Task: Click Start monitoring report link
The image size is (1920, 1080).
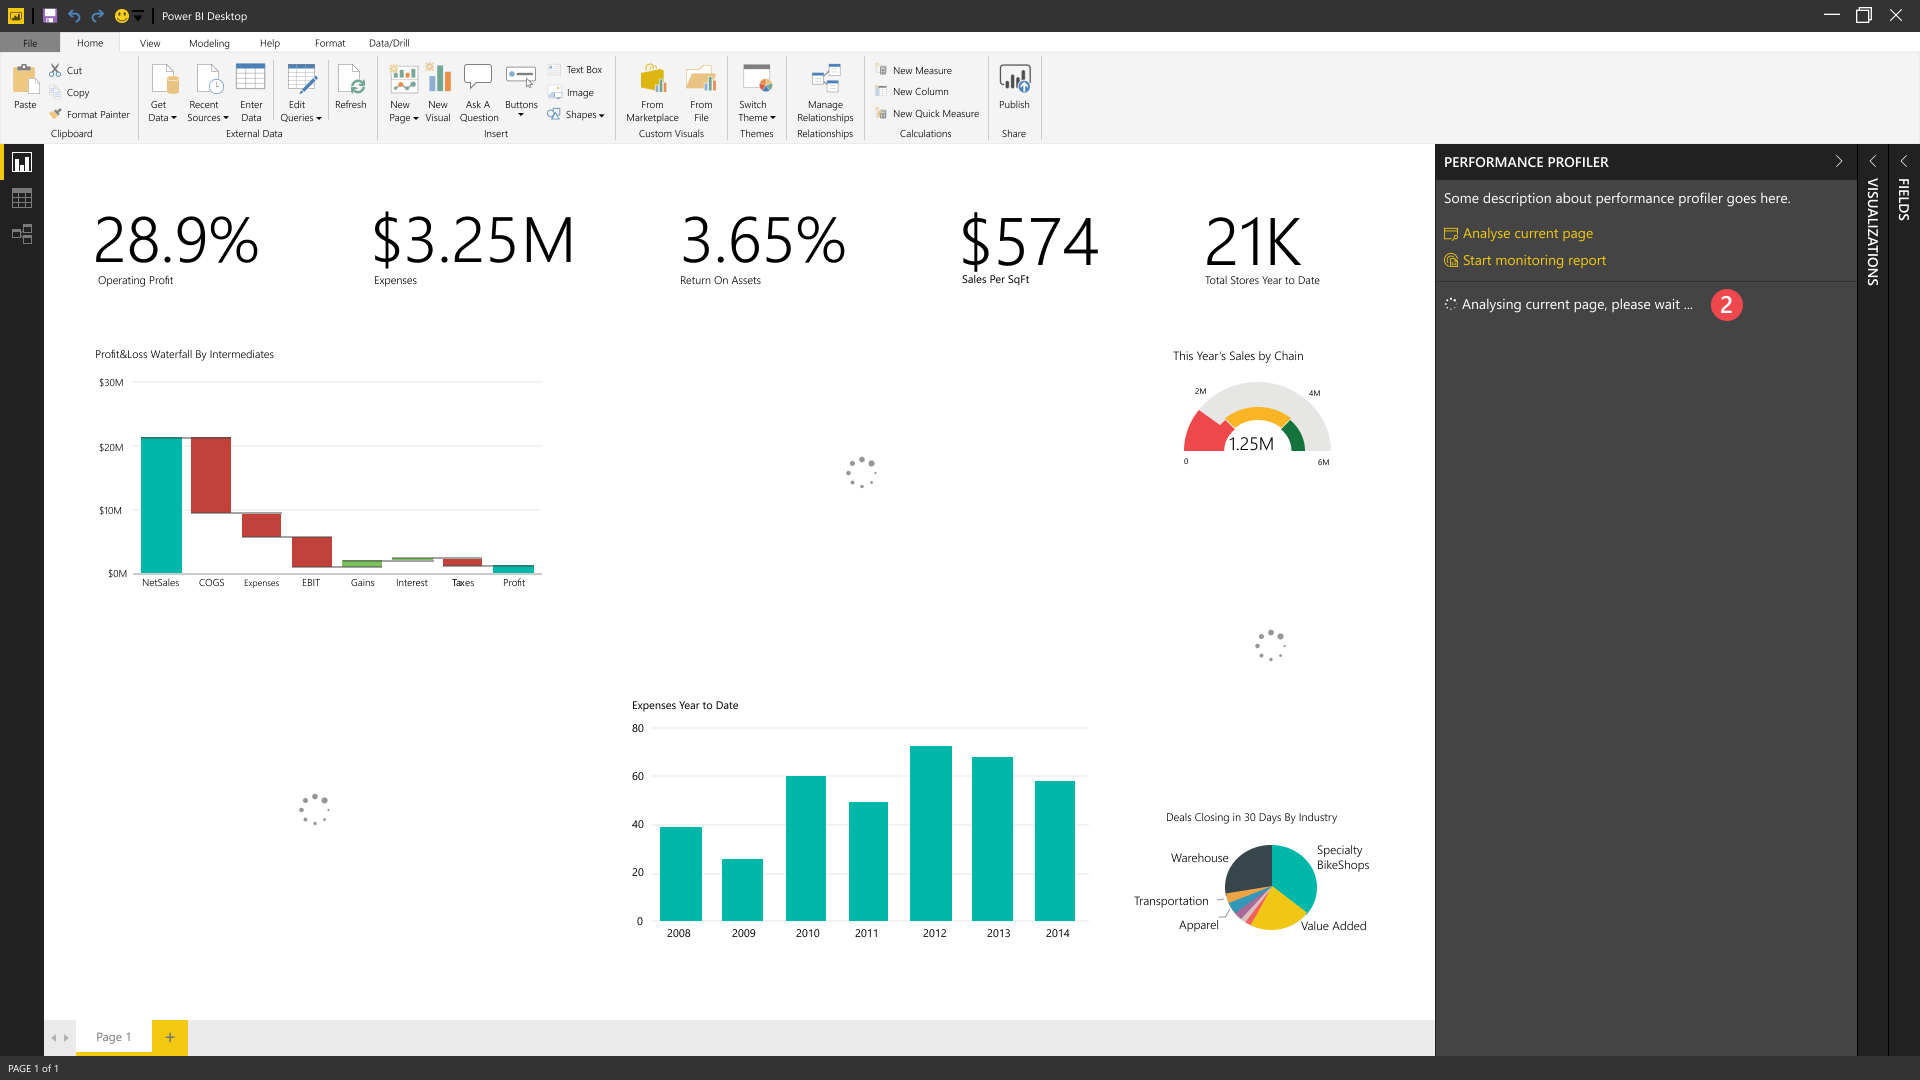Action: tap(1533, 260)
